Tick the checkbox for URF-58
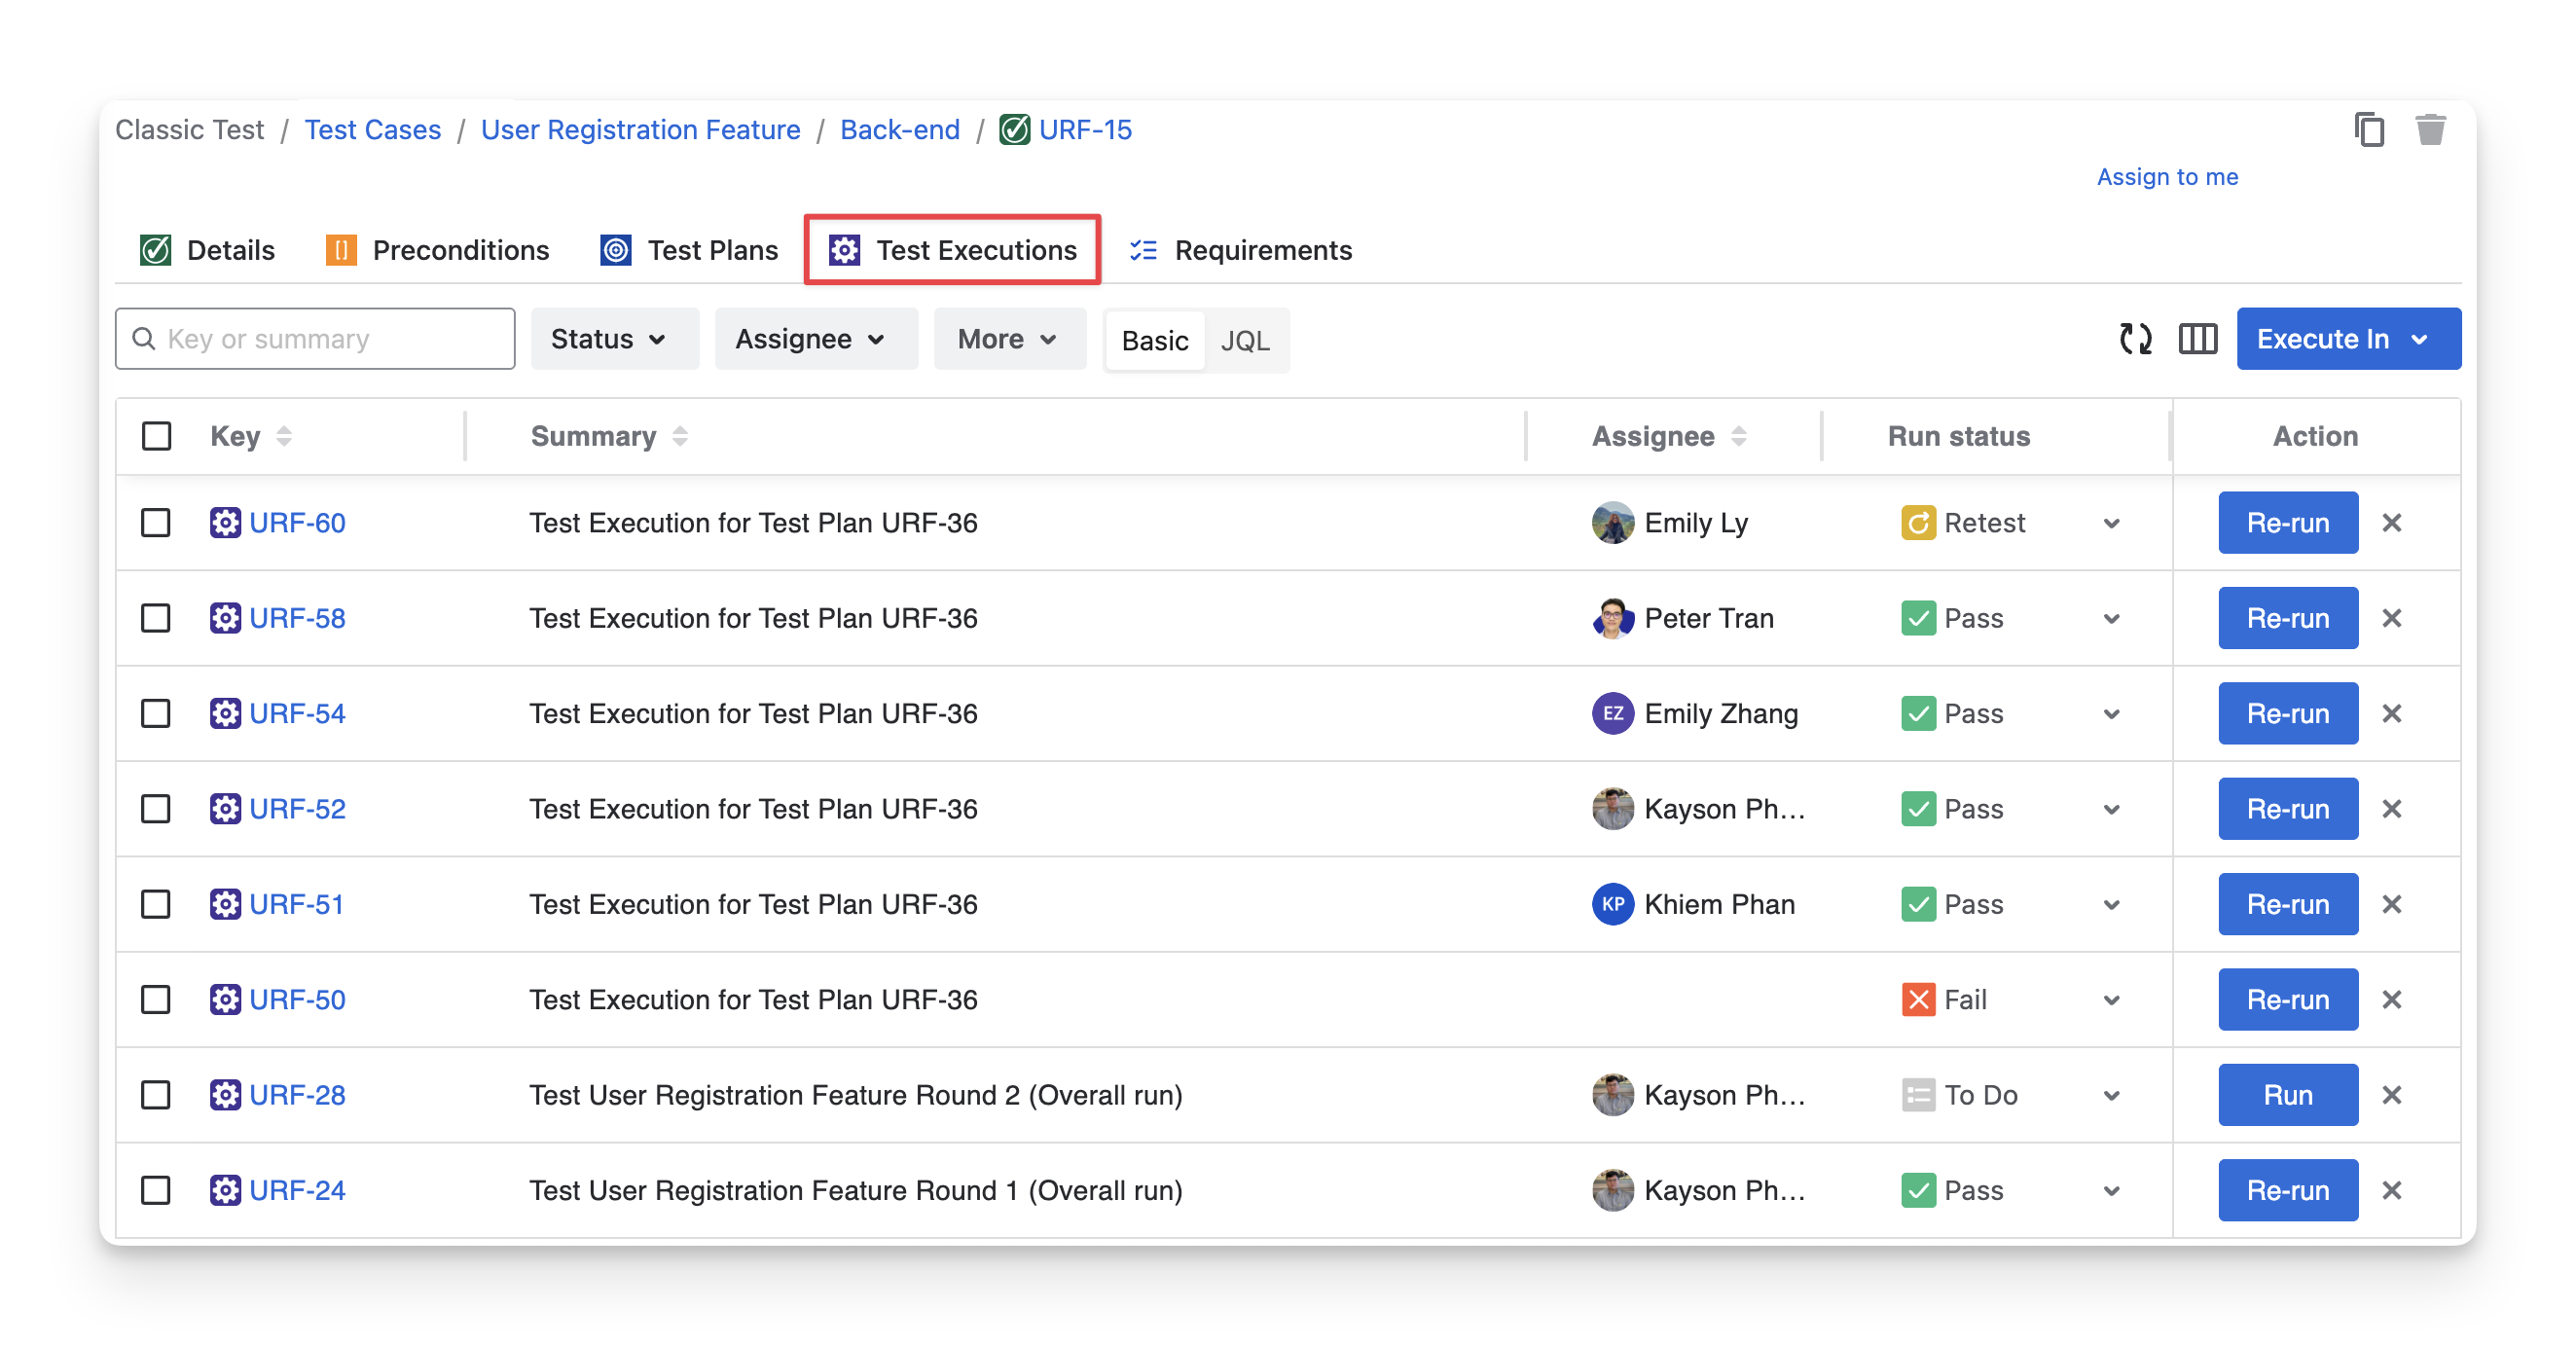Viewport: 2576px width, 1345px height. tap(156, 618)
